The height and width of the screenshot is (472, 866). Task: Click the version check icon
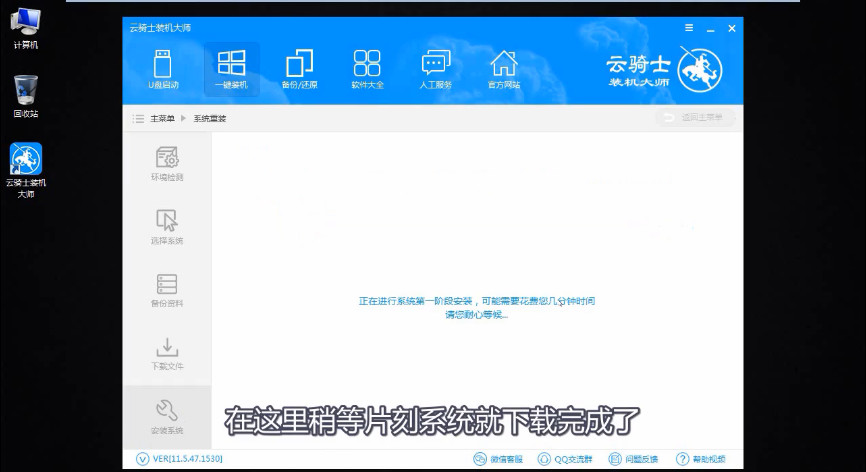(x=142, y=459)
